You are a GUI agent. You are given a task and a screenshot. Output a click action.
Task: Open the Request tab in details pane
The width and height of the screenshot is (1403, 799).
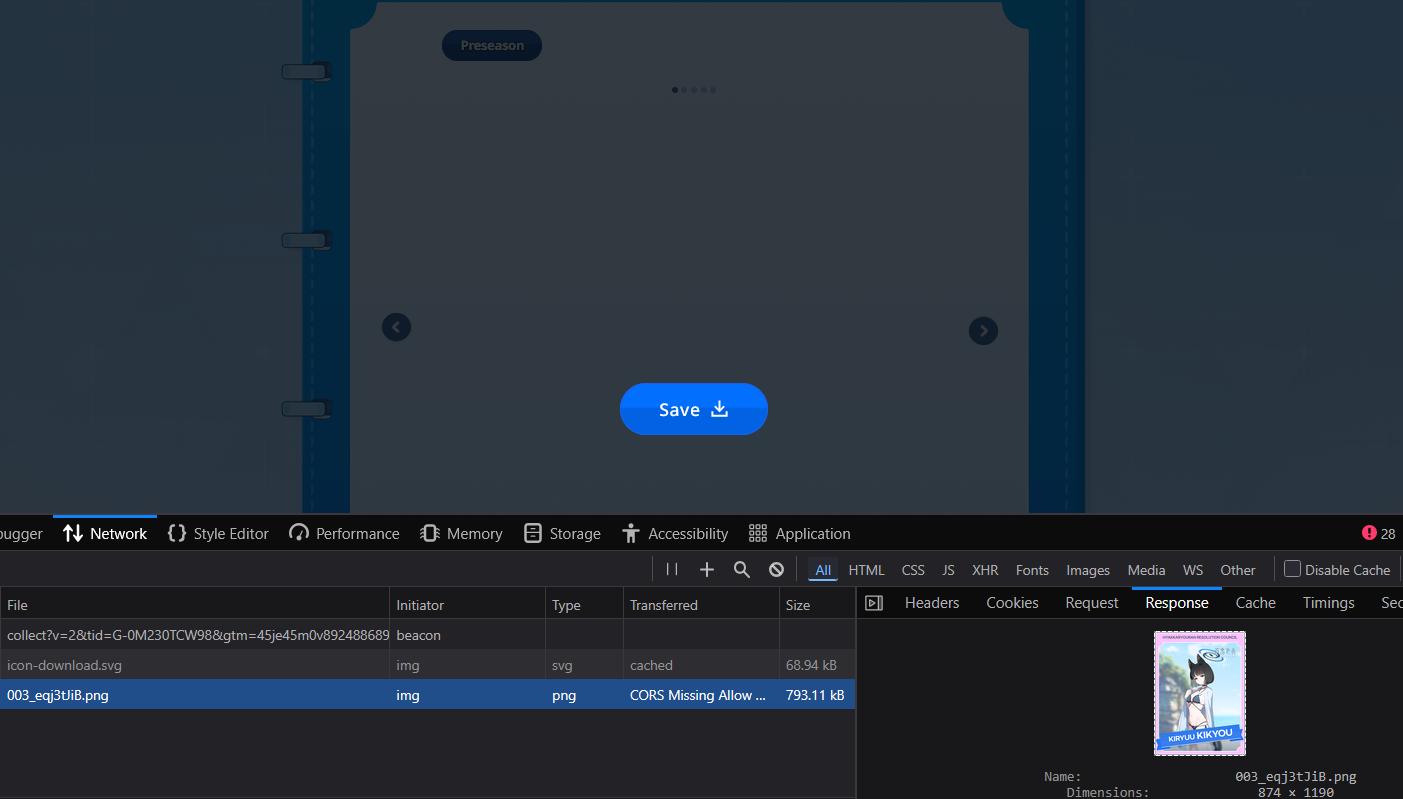(x=1092, y=603)
